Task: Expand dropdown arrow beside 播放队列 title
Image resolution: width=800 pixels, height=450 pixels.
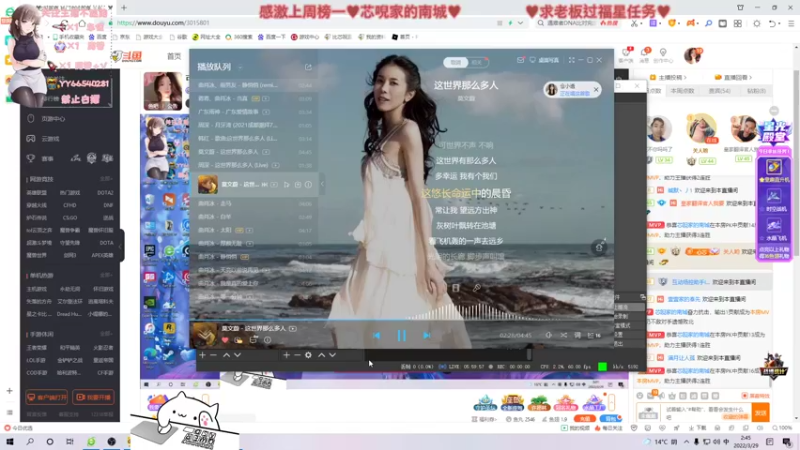Action: click(x=240, y=67)
